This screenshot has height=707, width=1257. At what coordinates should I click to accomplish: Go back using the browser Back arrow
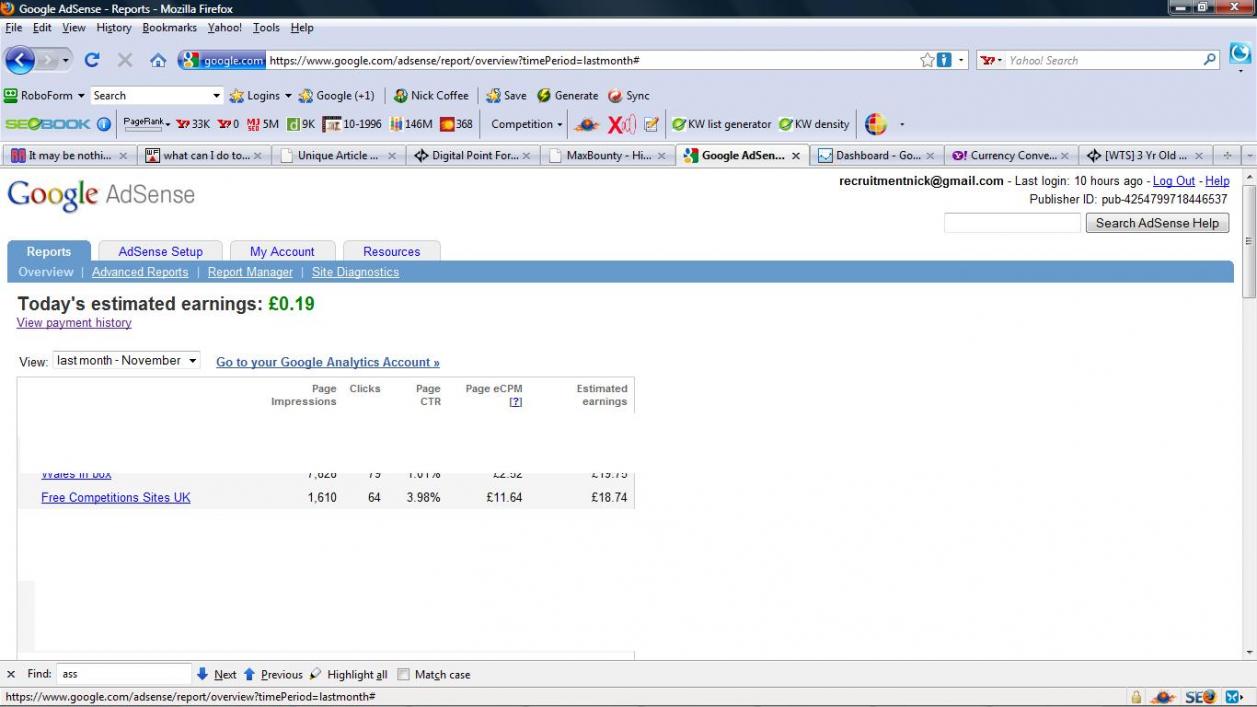point(20,60)
